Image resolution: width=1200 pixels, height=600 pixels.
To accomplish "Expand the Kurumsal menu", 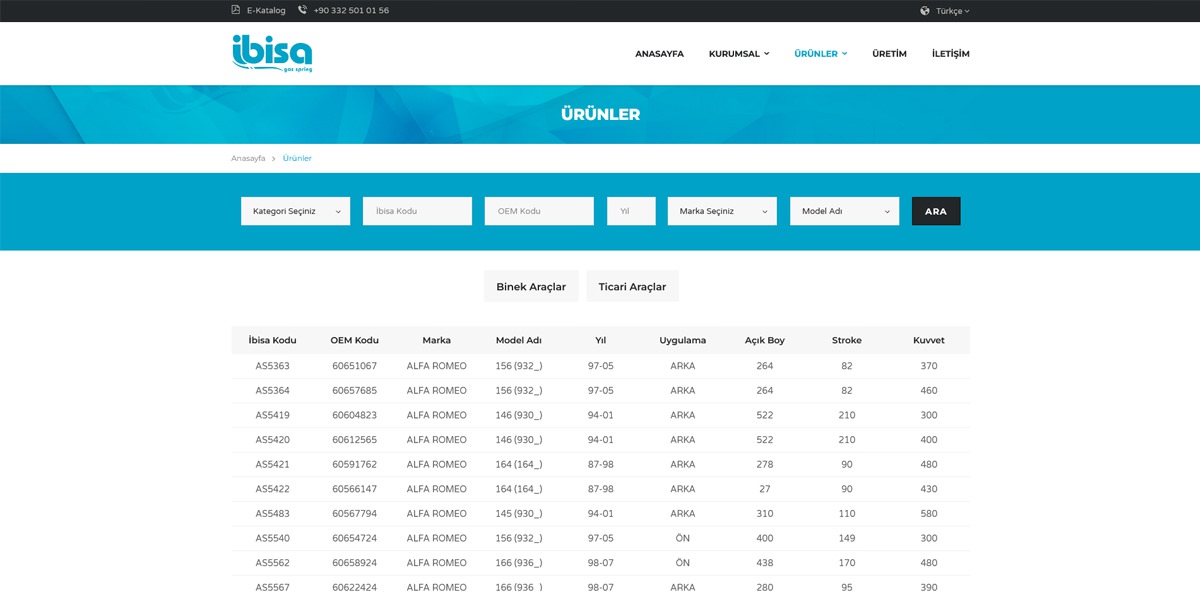I will [x=739, y=54].
